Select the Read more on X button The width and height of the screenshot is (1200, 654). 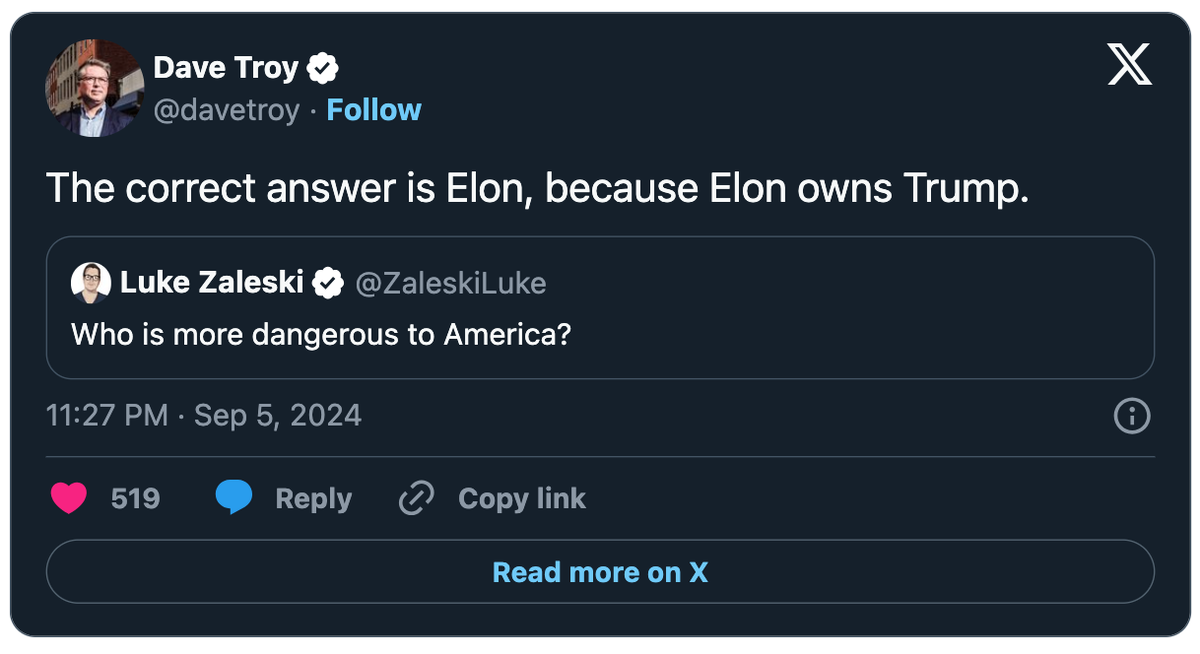point(600,572)
